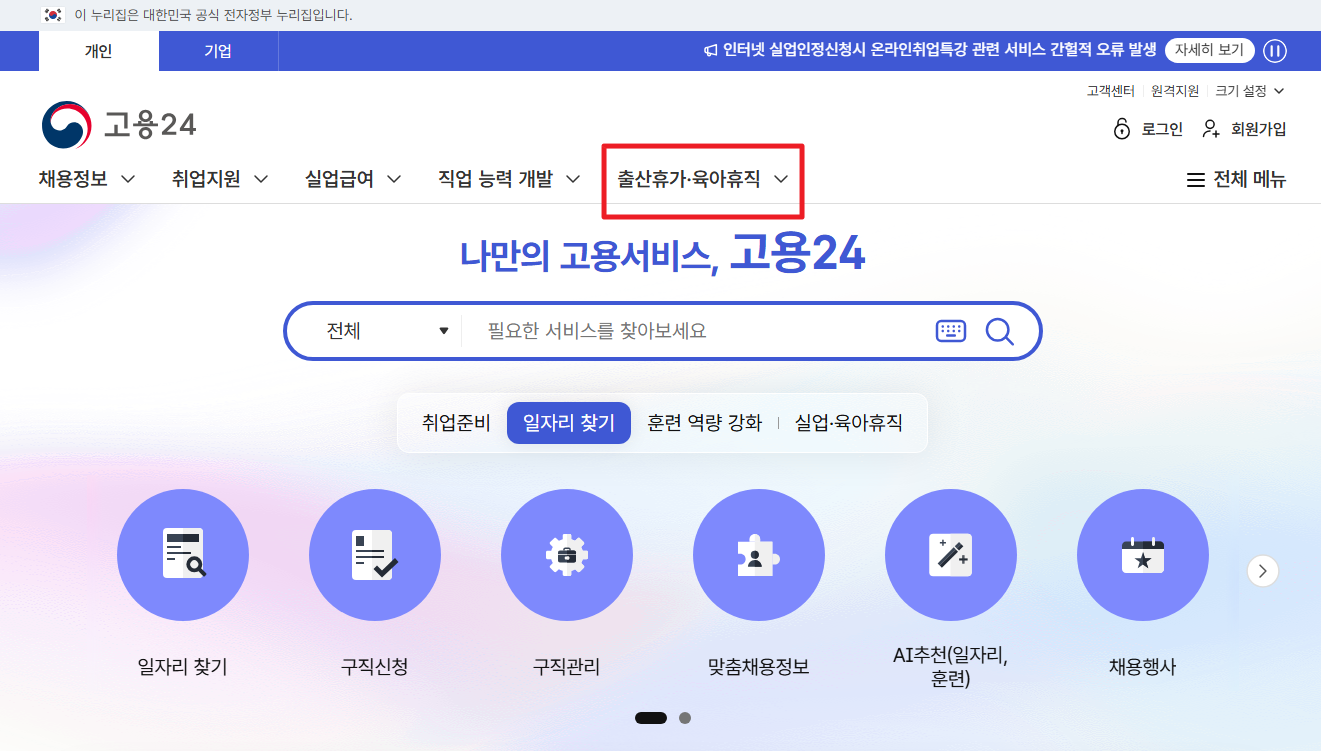Click the 회원가입 person icon
This screenshot has width=1321, height=751.
tap(1211, 129)
